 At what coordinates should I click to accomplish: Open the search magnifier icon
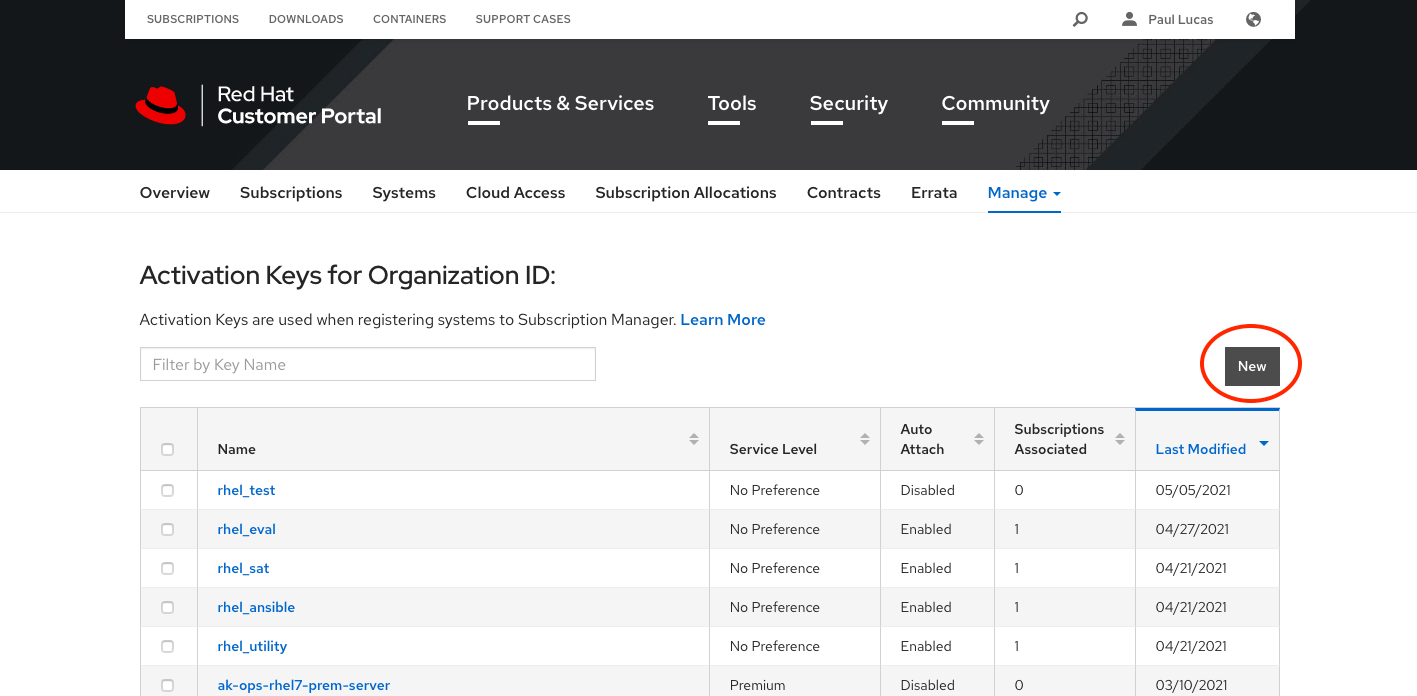1080,19
